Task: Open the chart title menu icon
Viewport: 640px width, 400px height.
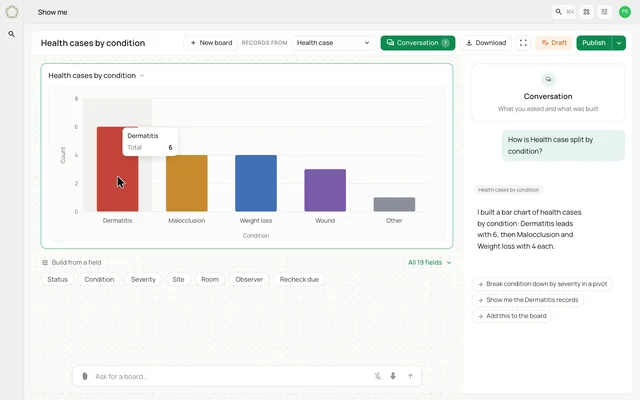Action: 142,76
